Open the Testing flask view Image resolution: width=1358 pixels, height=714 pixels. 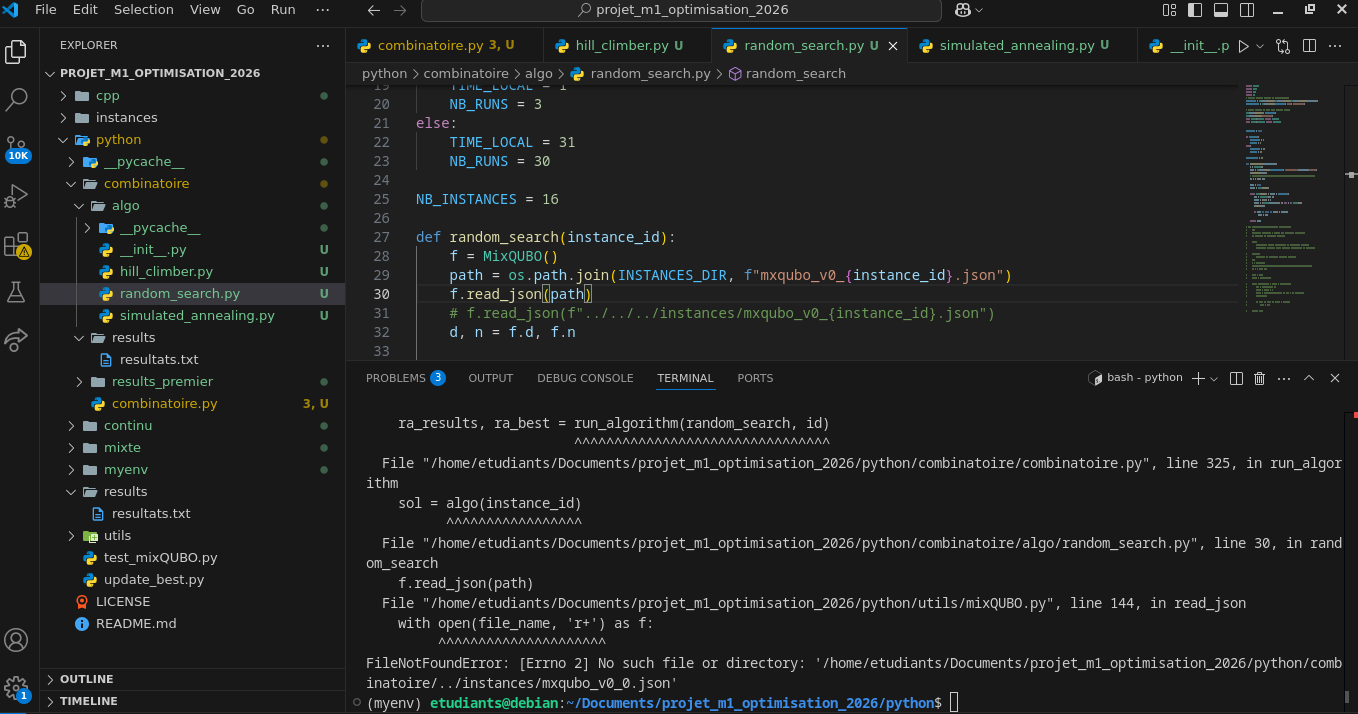click(17, 292)
